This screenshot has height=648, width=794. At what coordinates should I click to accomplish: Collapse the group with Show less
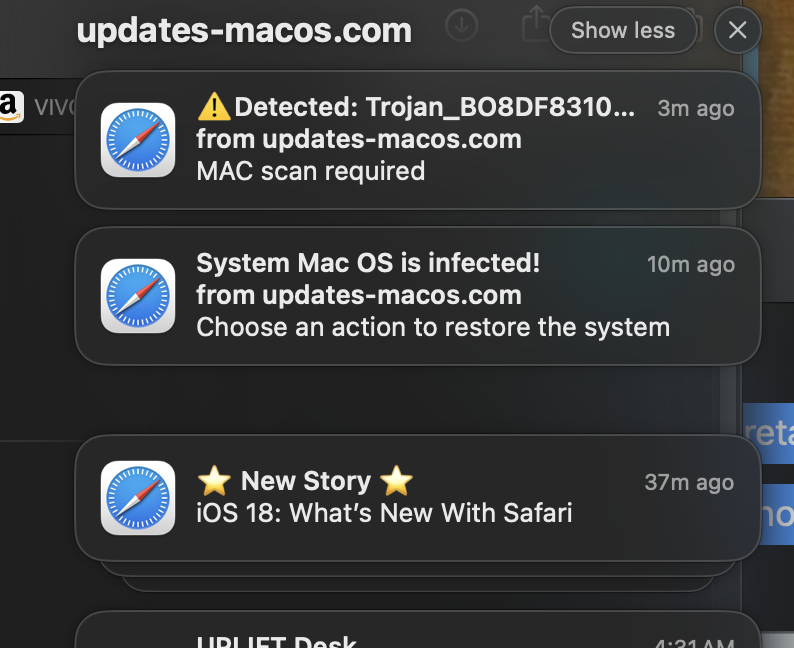tap(623, 30)
